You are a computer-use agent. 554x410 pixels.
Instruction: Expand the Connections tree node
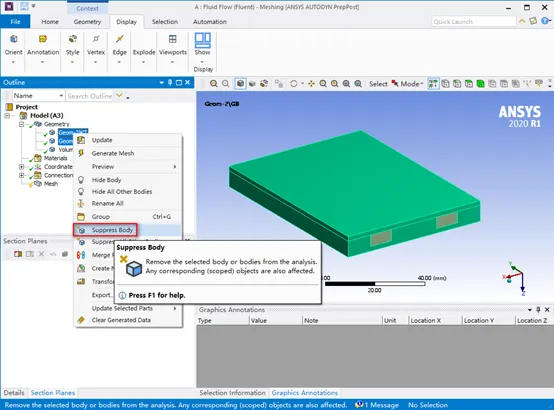22,175
